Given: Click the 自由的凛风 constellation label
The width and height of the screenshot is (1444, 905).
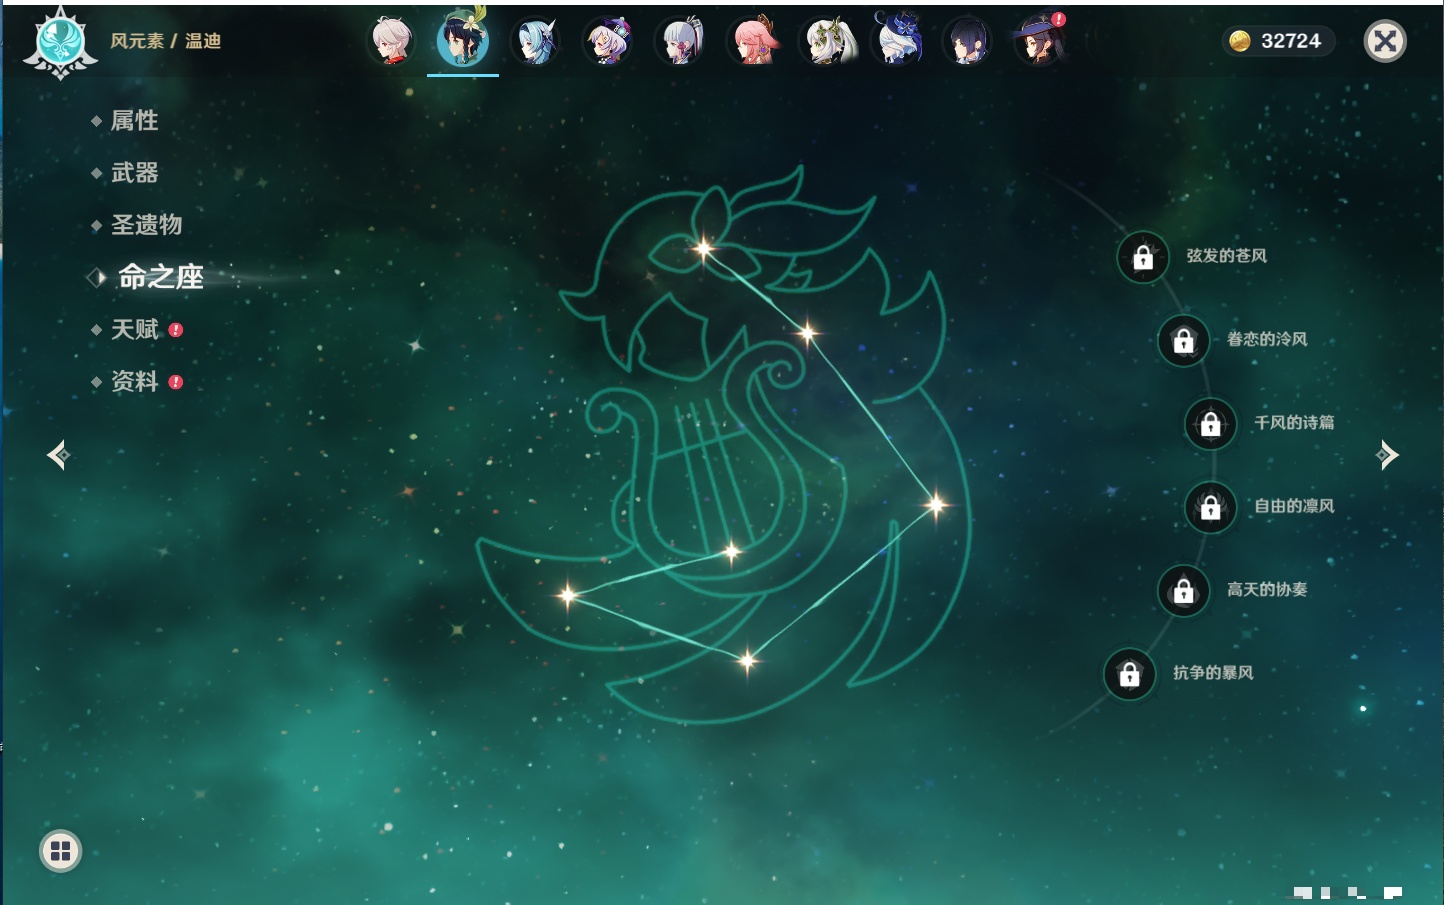Looking at the screenshot, I should click(1295, 506).
